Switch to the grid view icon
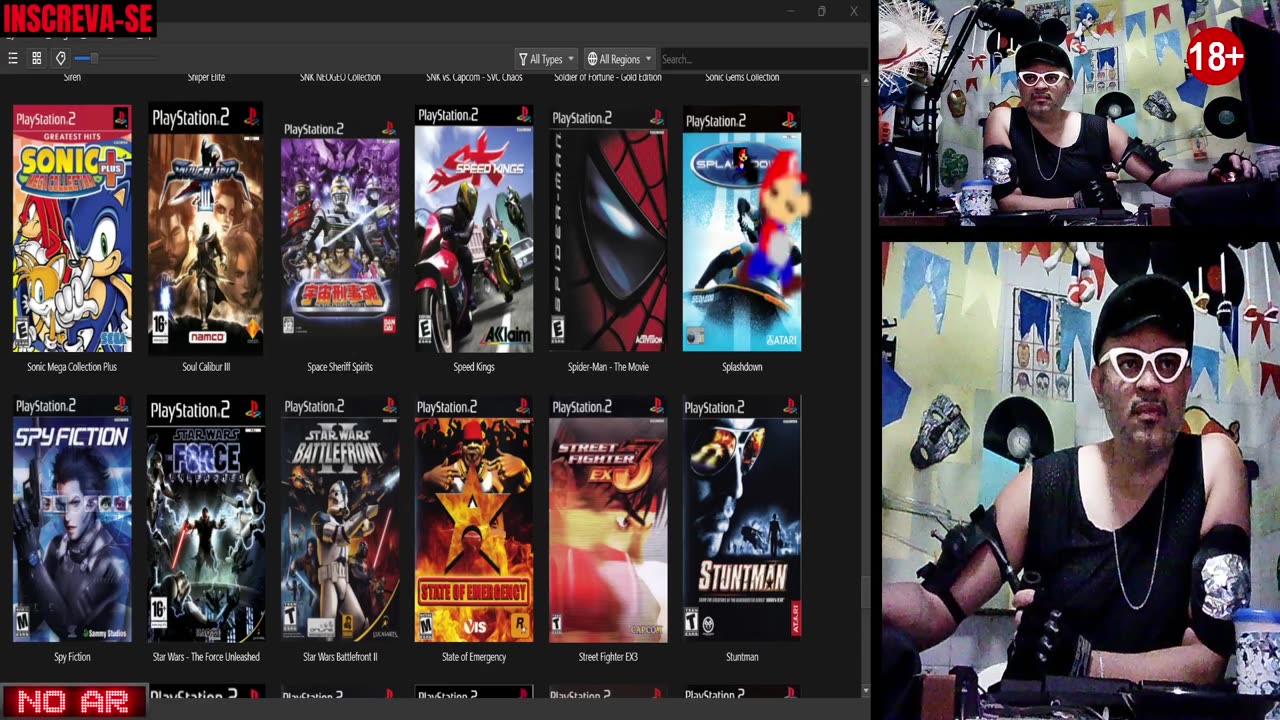 [37, 59]
